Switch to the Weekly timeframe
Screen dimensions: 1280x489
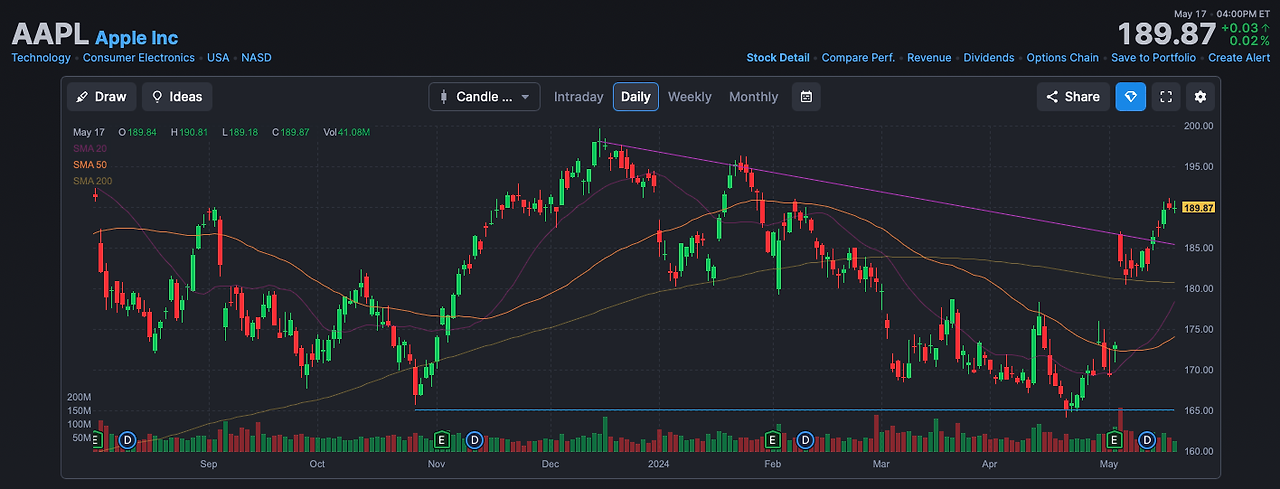[x=690, y=97]
